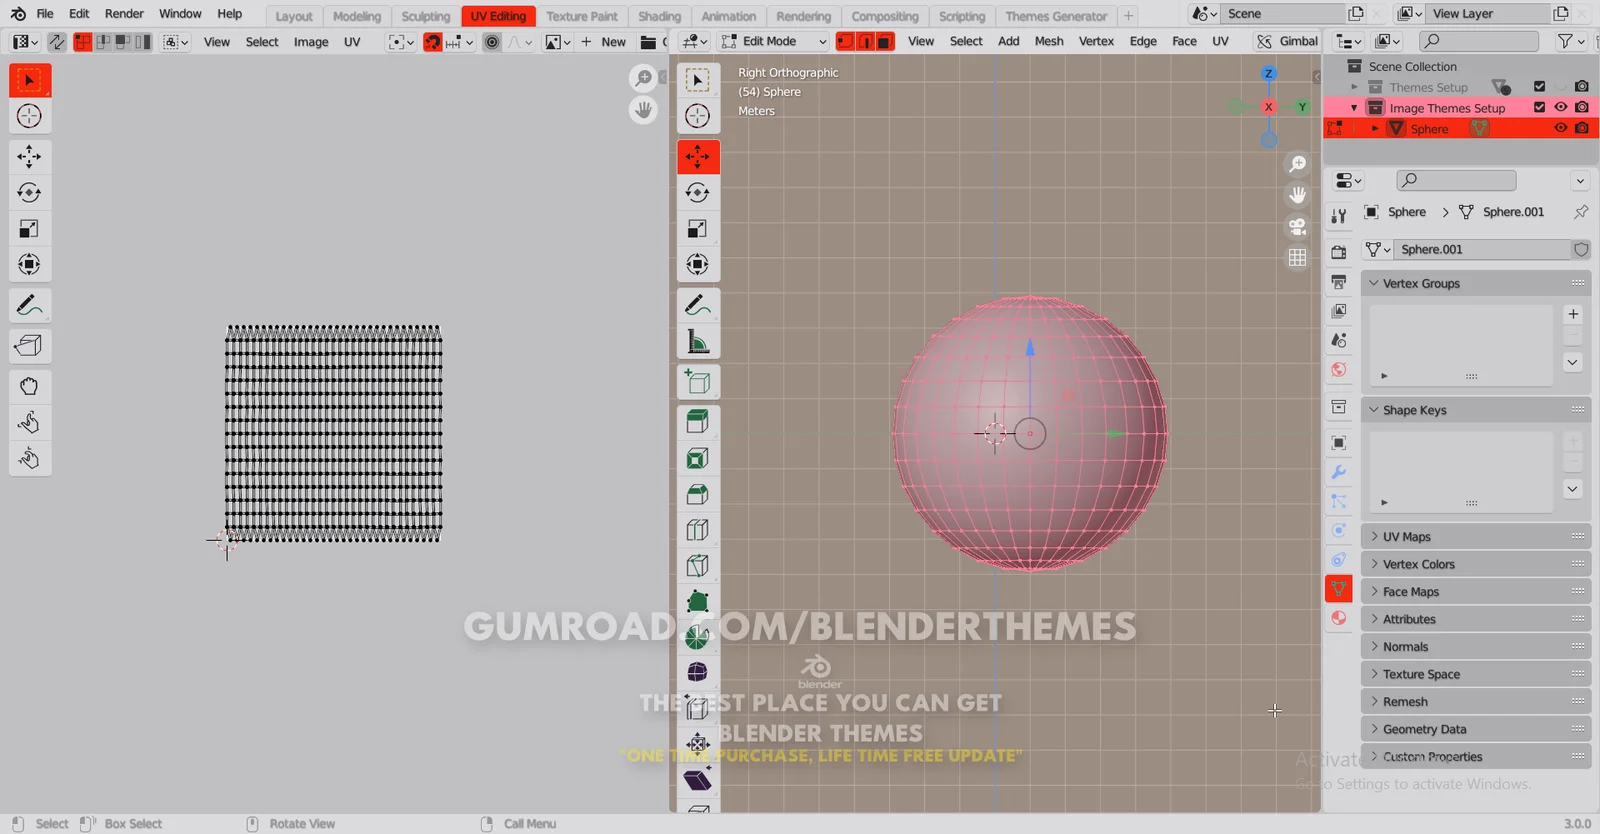1600x834 pixels.
Task: Open the sticky selection mode dropdown
Action: [x=175, y=42]
